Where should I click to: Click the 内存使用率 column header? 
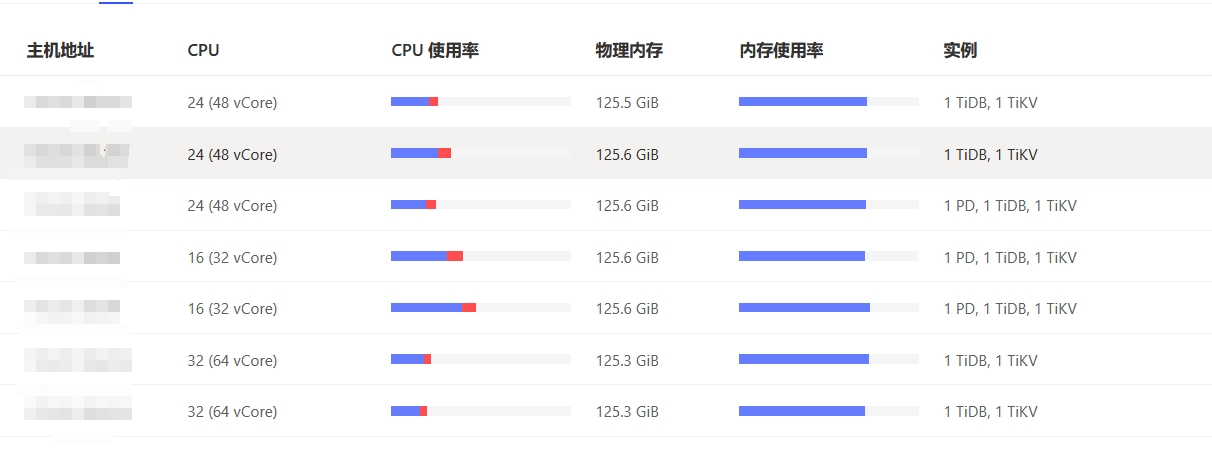781,50
